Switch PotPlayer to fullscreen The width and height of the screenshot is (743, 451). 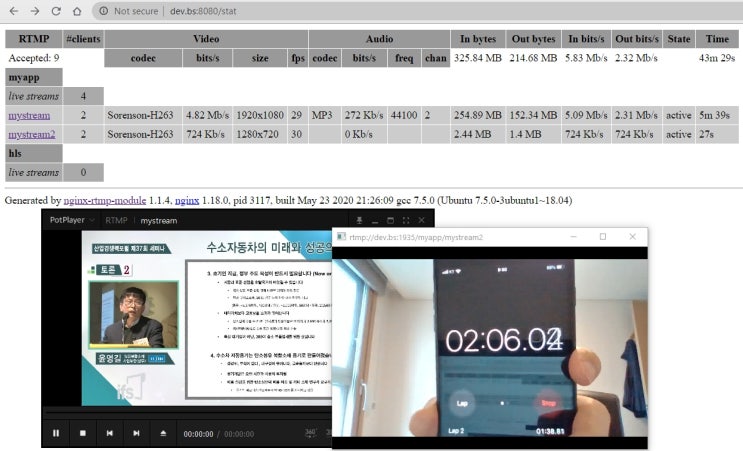pyautogui.click(x=406, y=220)
